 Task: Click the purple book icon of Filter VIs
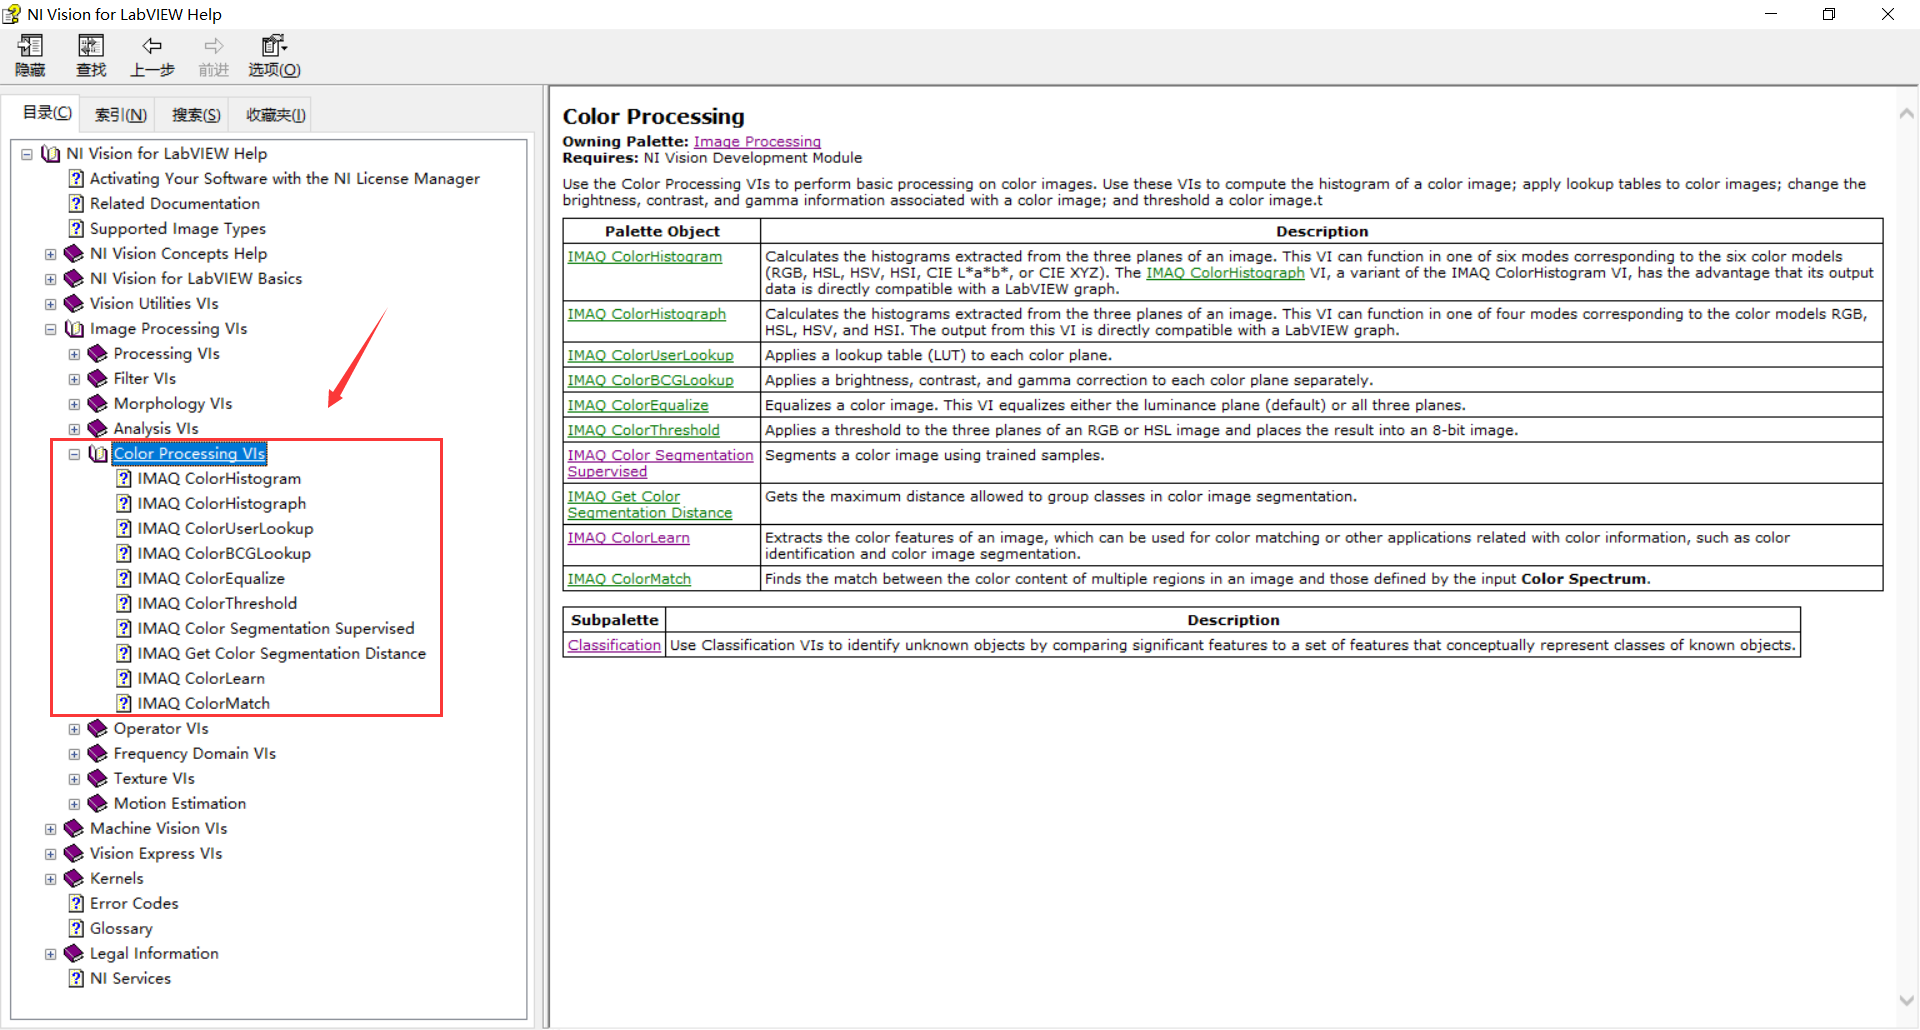click(x=98, y=379)
